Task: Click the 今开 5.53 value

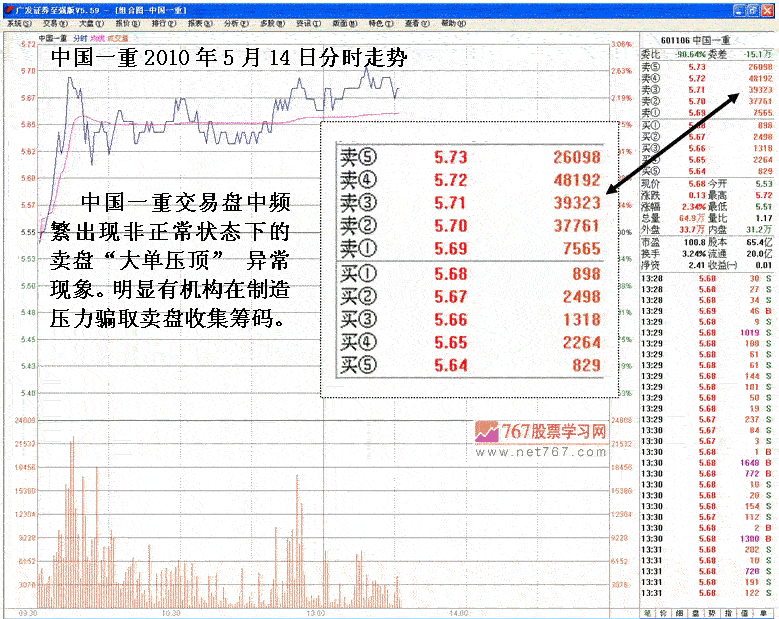Action: [764, 183]
